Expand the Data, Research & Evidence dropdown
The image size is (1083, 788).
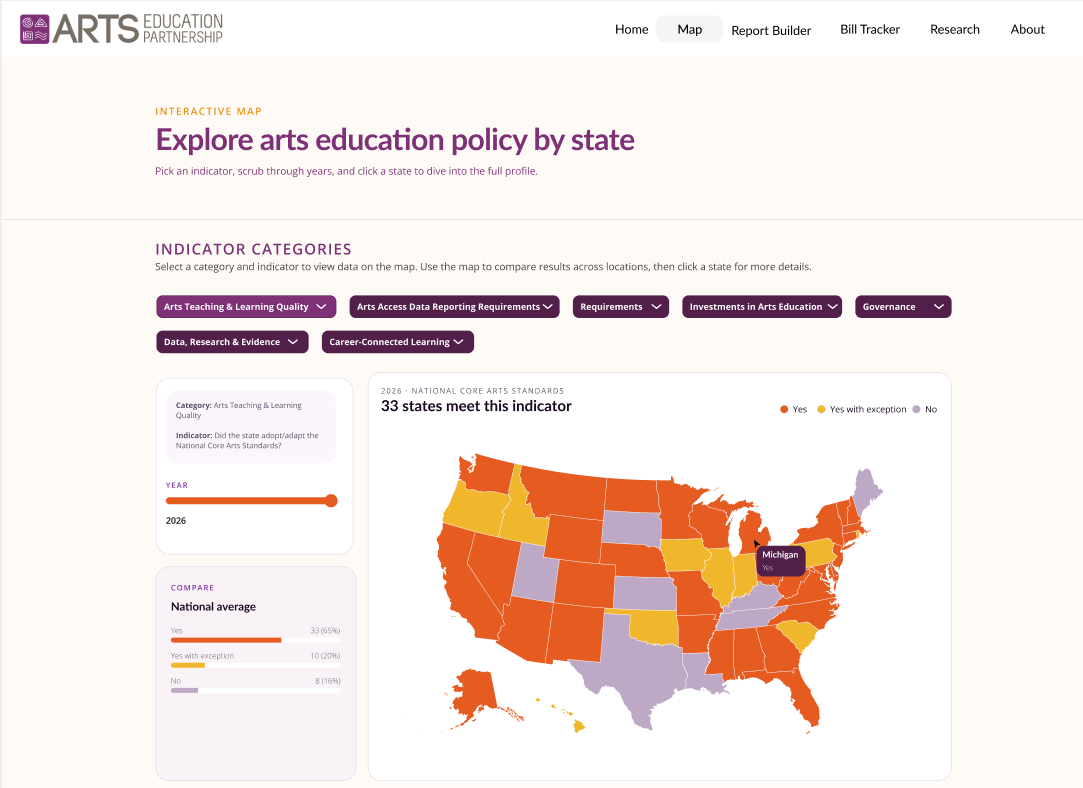coord(232,342)
